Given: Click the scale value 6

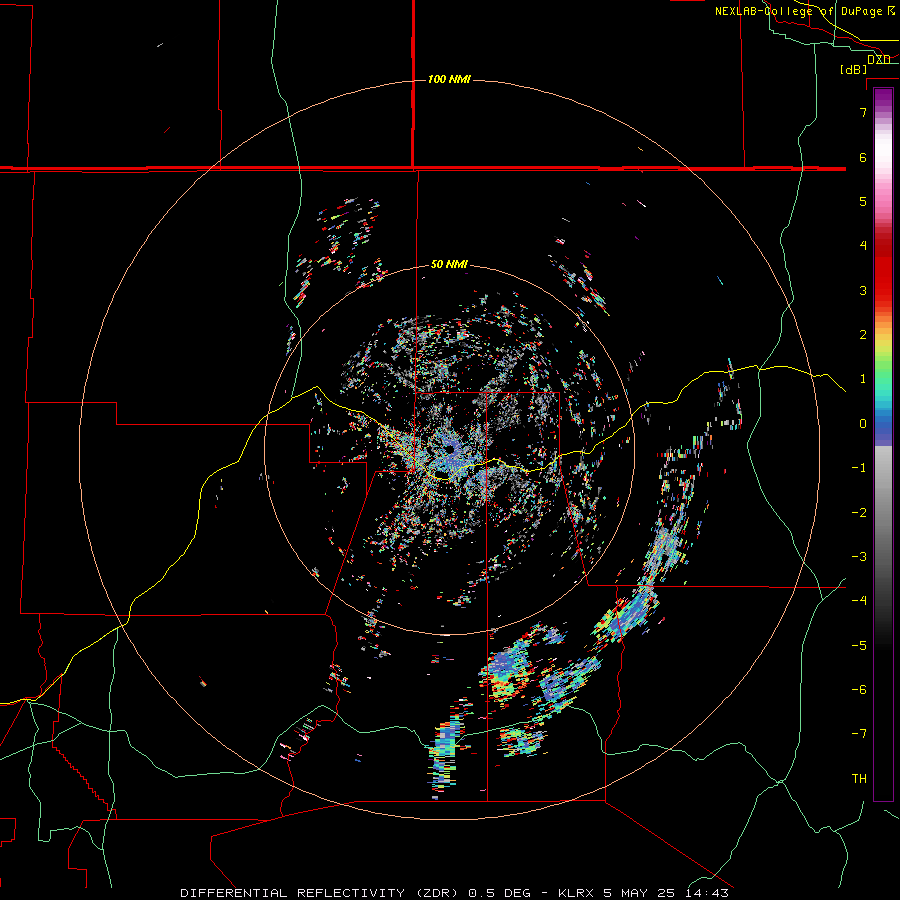Looking at the screenshot, I should click(862, 157).
